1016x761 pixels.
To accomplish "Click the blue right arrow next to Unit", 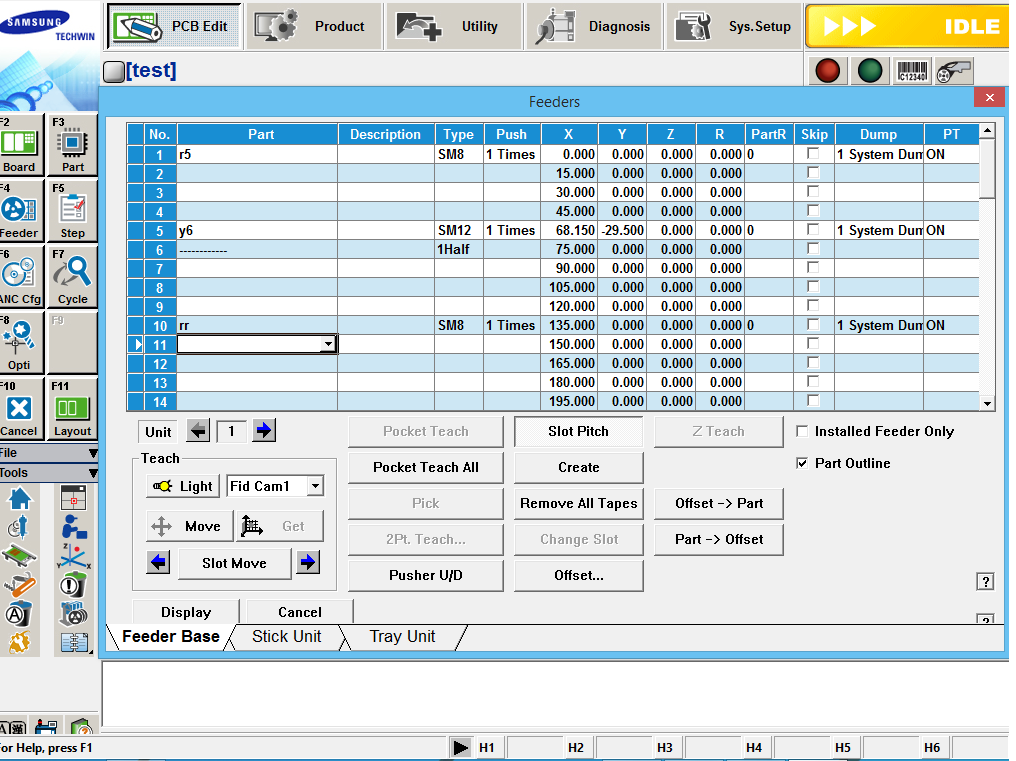I will click(x=263, y=431).
